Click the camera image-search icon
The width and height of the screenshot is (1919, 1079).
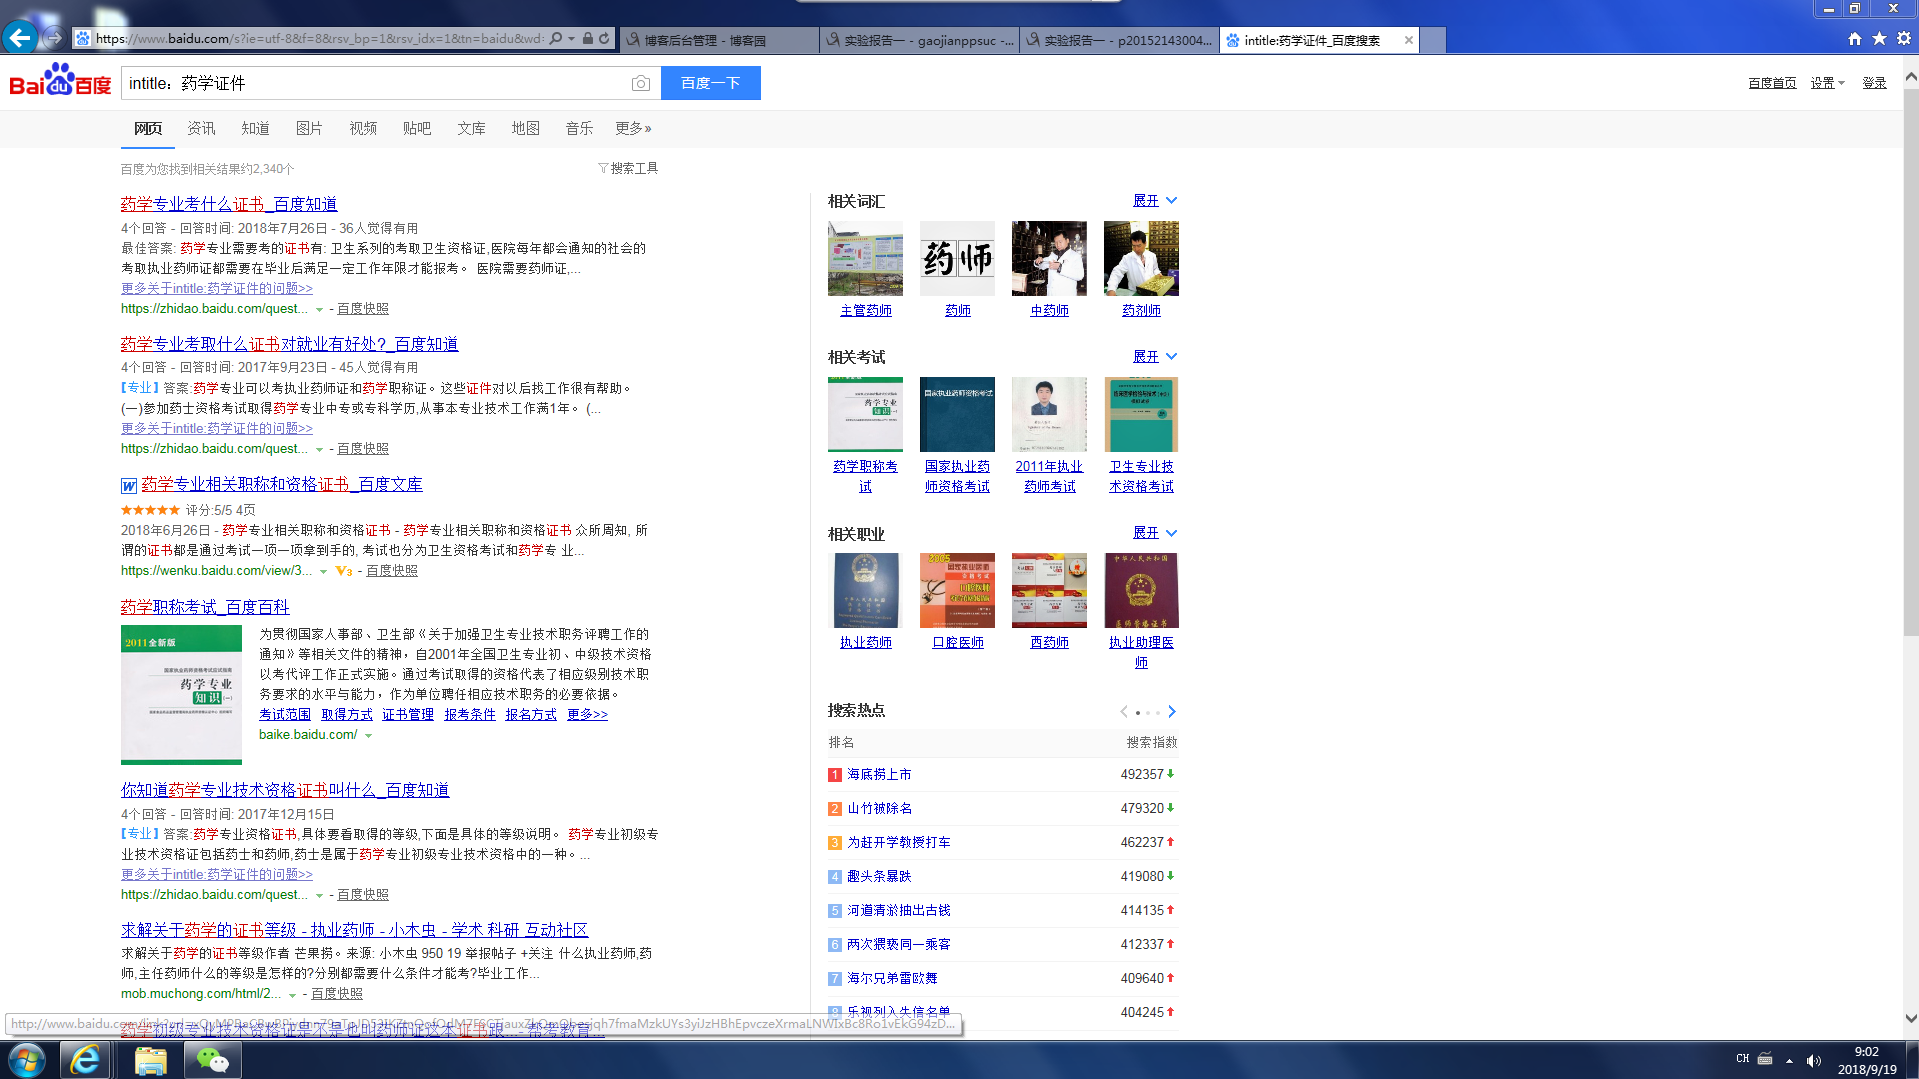(x=641, y=83)
